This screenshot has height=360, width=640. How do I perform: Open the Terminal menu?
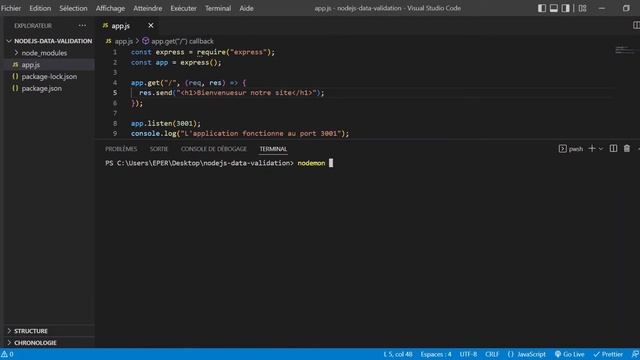tap(218, 8)
